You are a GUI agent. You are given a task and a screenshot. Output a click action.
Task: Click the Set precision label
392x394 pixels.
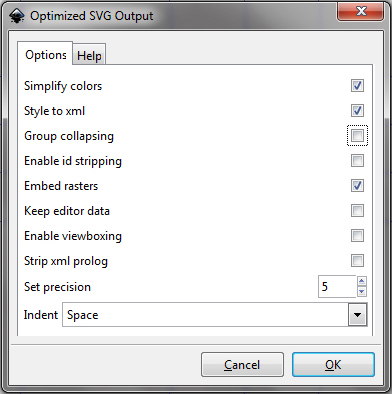[57, 287]
